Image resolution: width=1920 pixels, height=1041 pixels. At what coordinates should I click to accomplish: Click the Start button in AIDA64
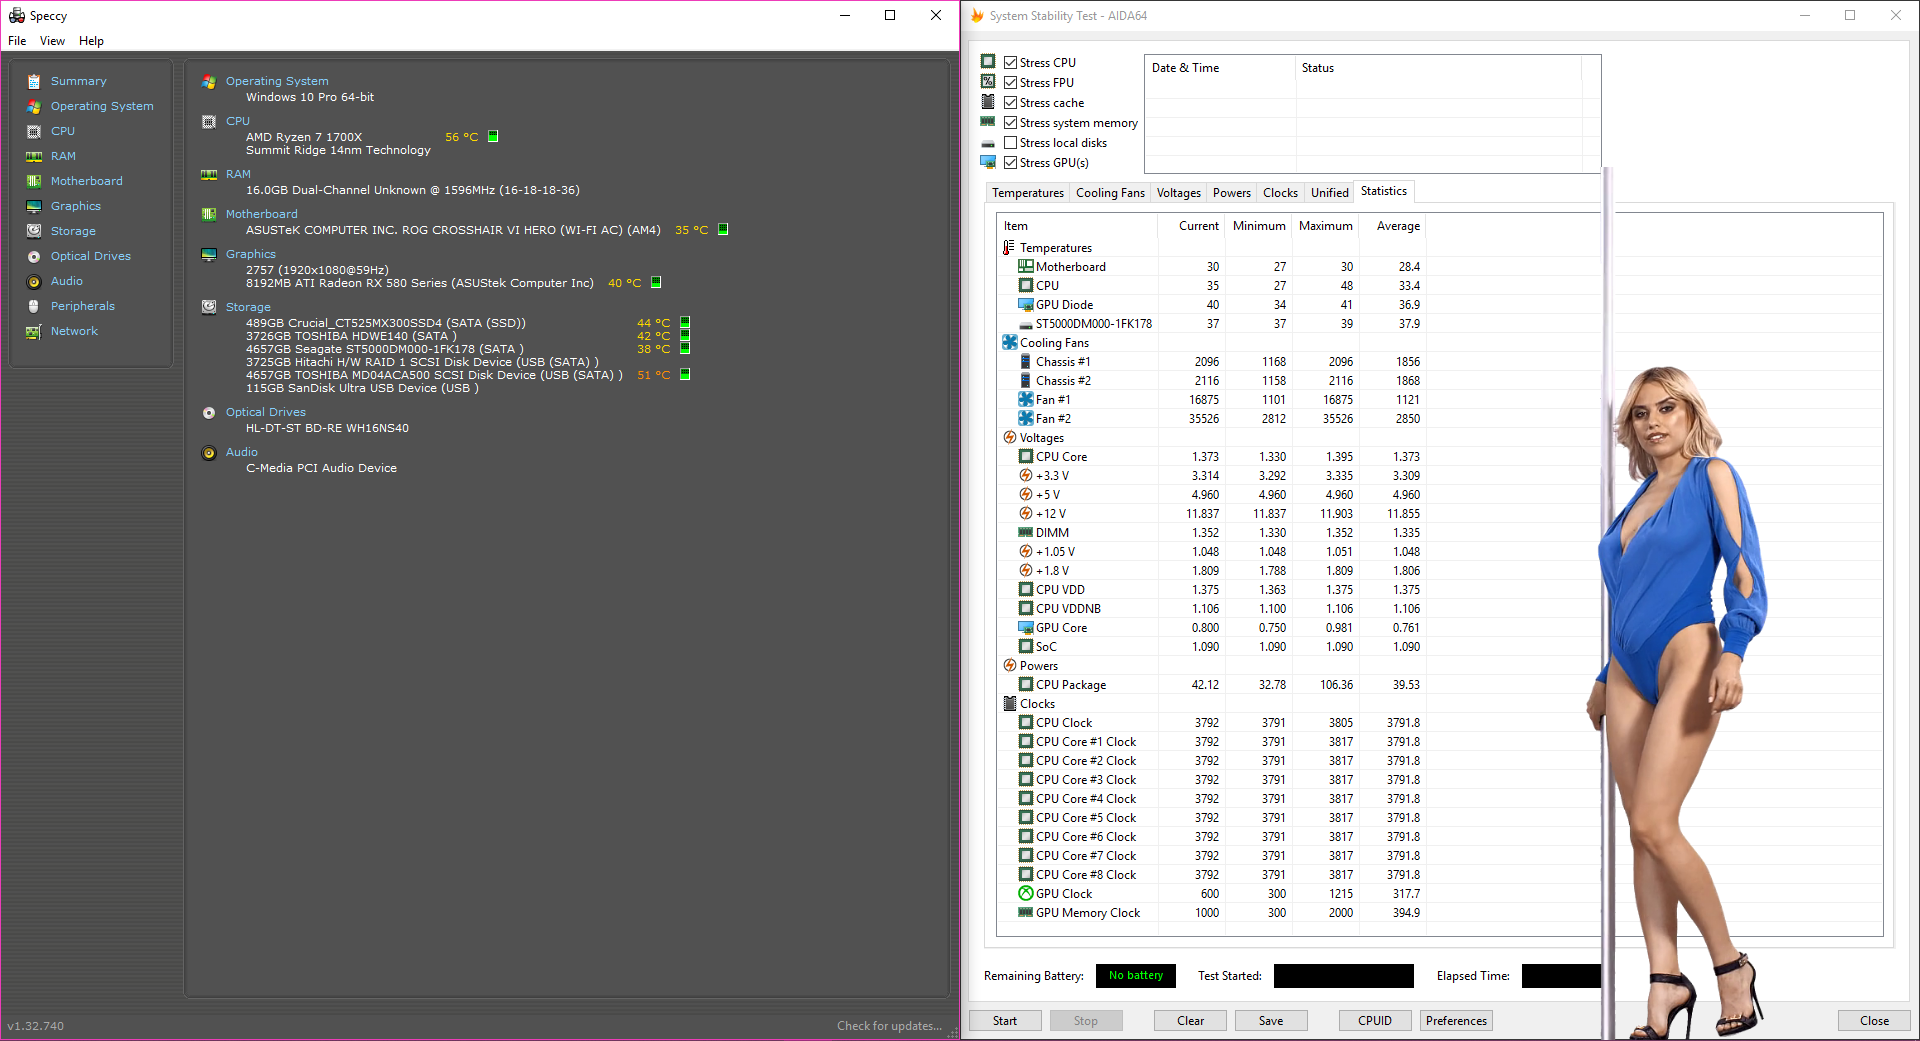(x=1005, y=1021)
